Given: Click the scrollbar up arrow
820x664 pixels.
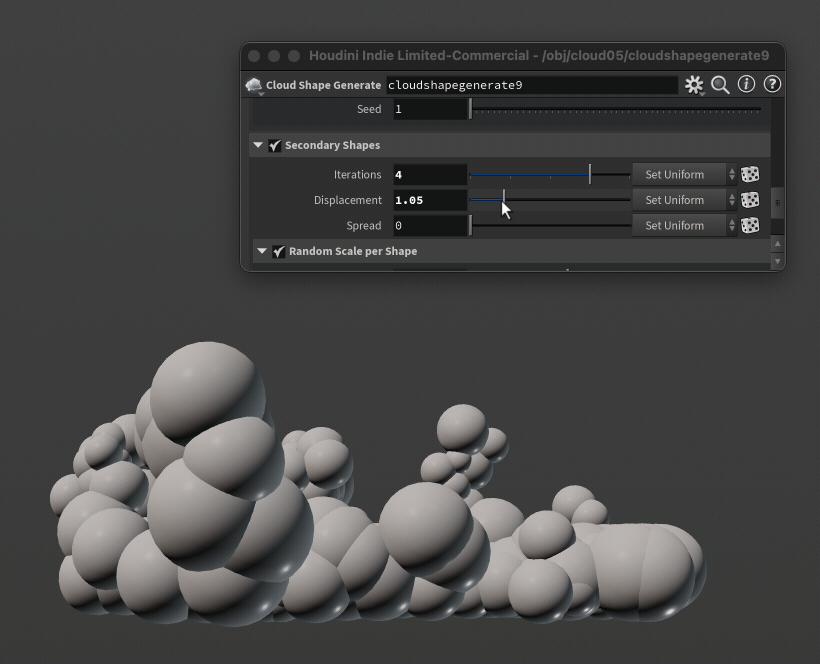Looking at the screenshot, I should 778,244.
